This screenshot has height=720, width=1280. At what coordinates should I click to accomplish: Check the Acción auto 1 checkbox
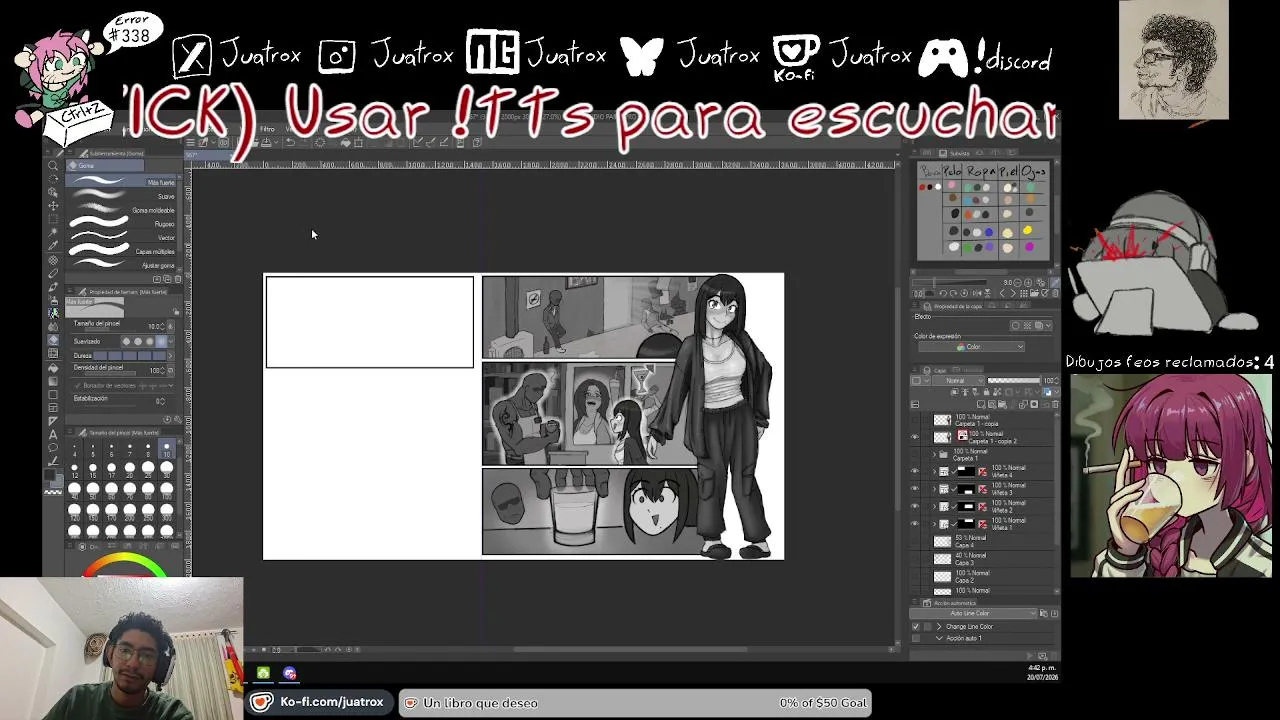pos(916,638)
